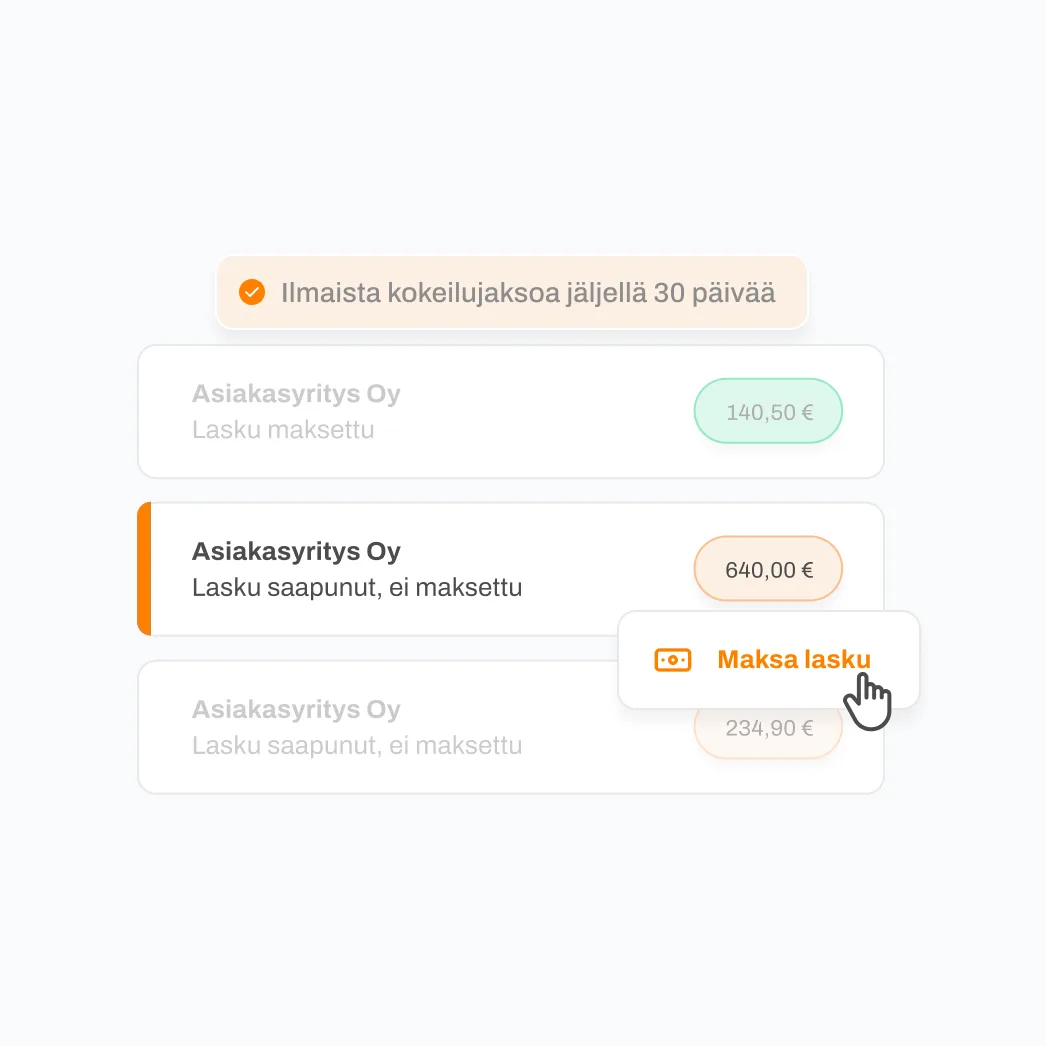This screenshot has width=1046, height=1046.
Task: Click the free trial banner text
Action: point(528,293)
